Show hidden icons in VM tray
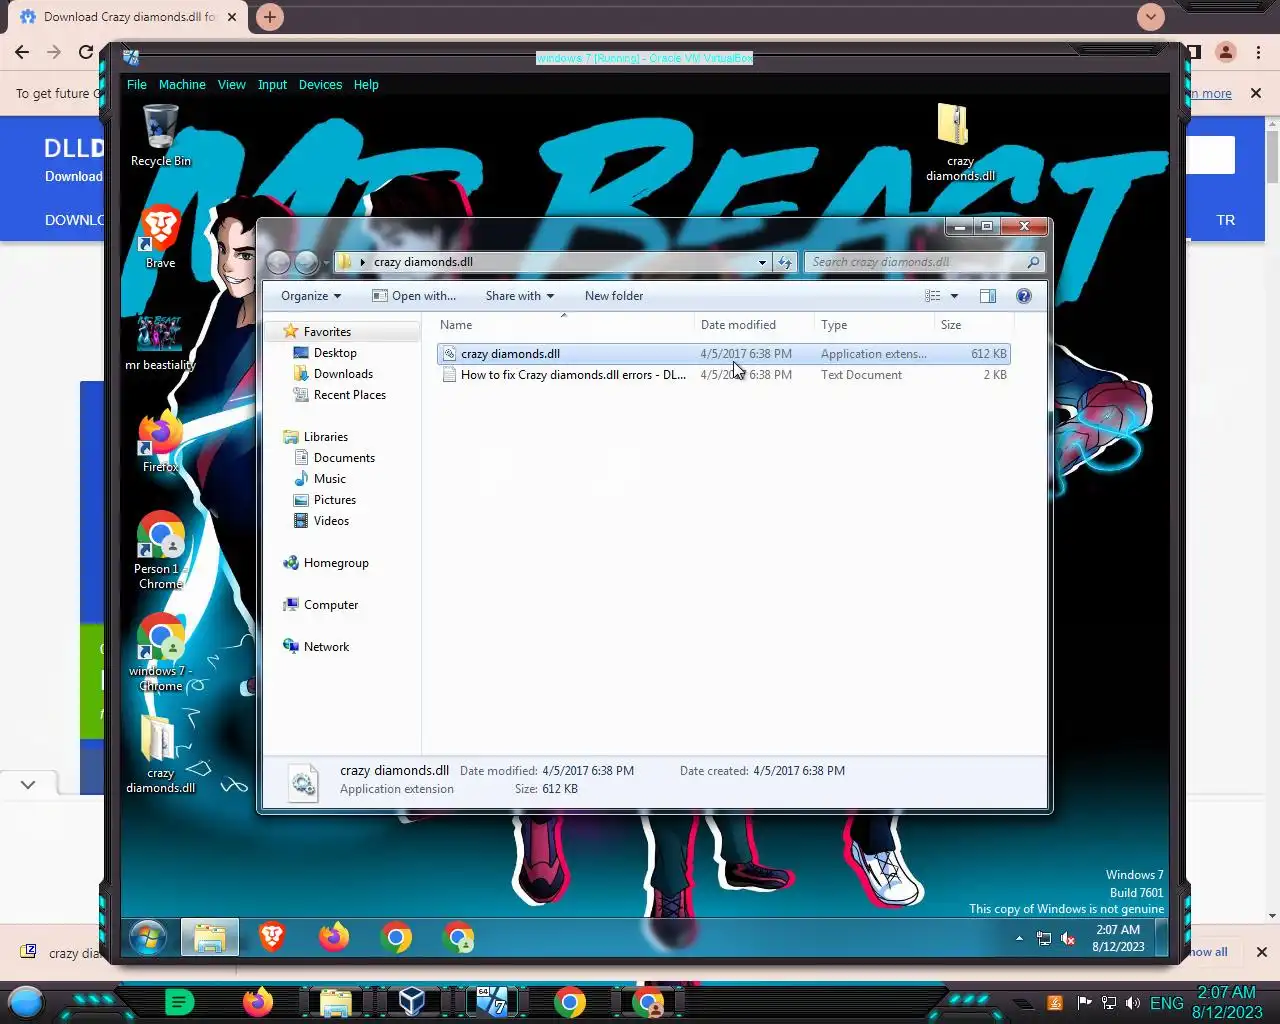The height and width of the screenshot is (1024, 1280). (x=1019, y=938)
